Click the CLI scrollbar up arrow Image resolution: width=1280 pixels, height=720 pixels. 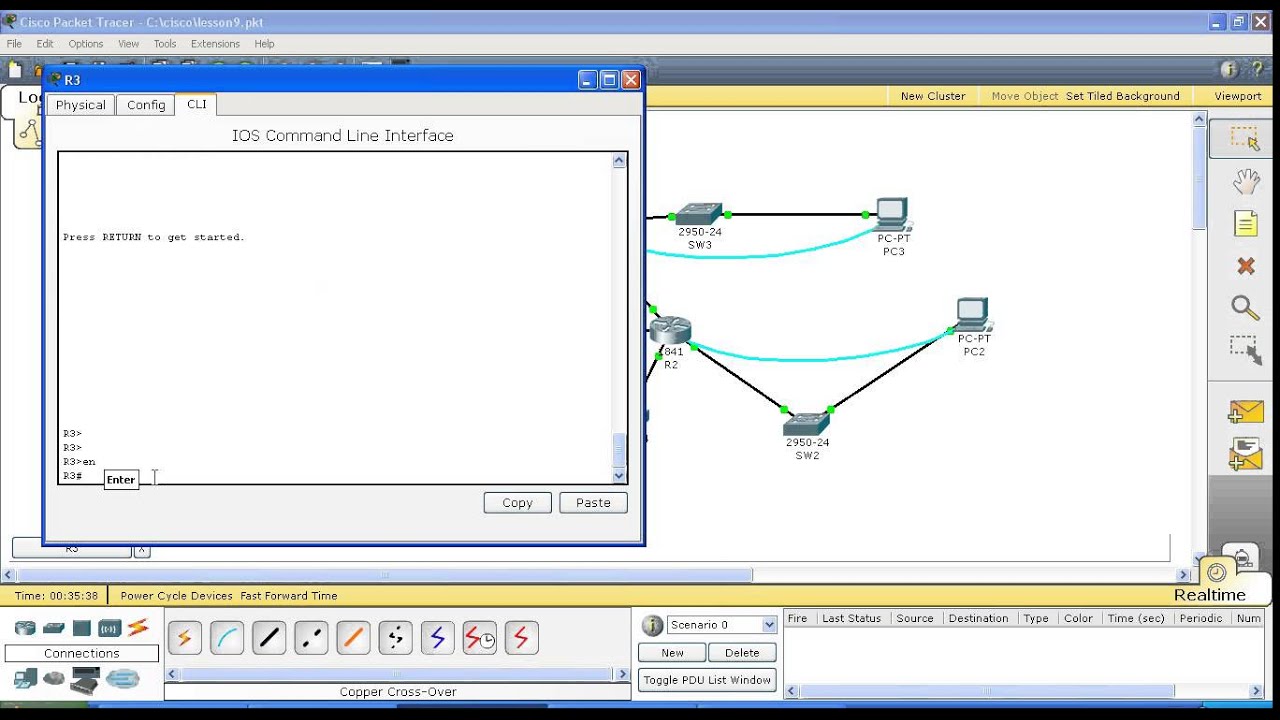point(619,160)
